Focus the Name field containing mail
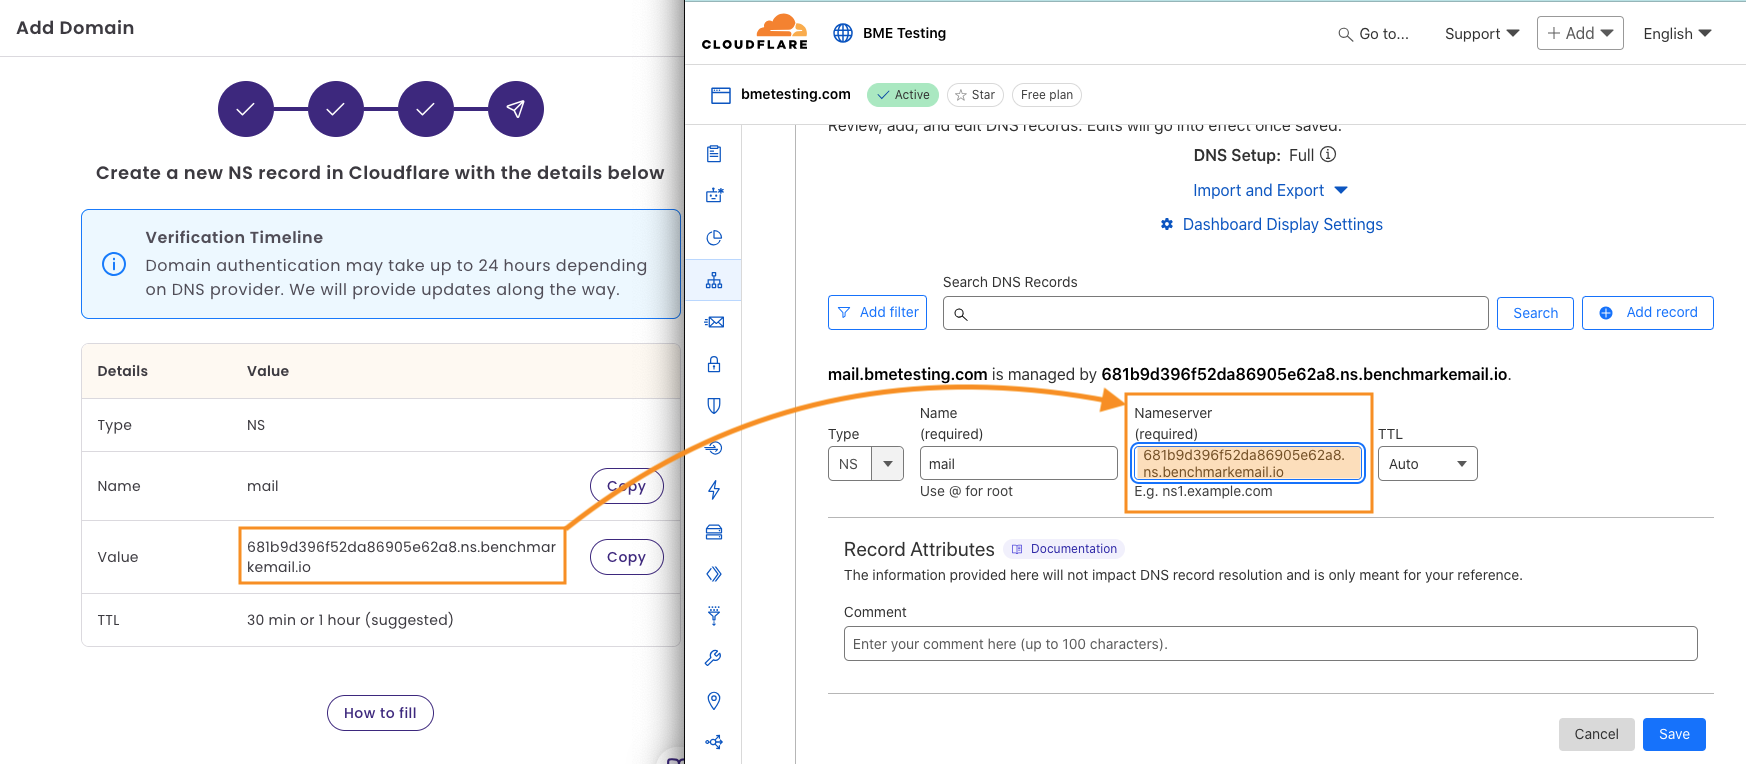This screenshot has height=764, width=1746. pos(1018,464)
